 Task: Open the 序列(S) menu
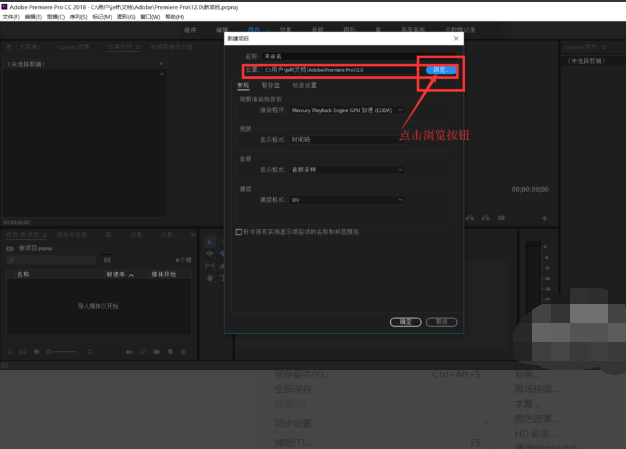[78, 17]
